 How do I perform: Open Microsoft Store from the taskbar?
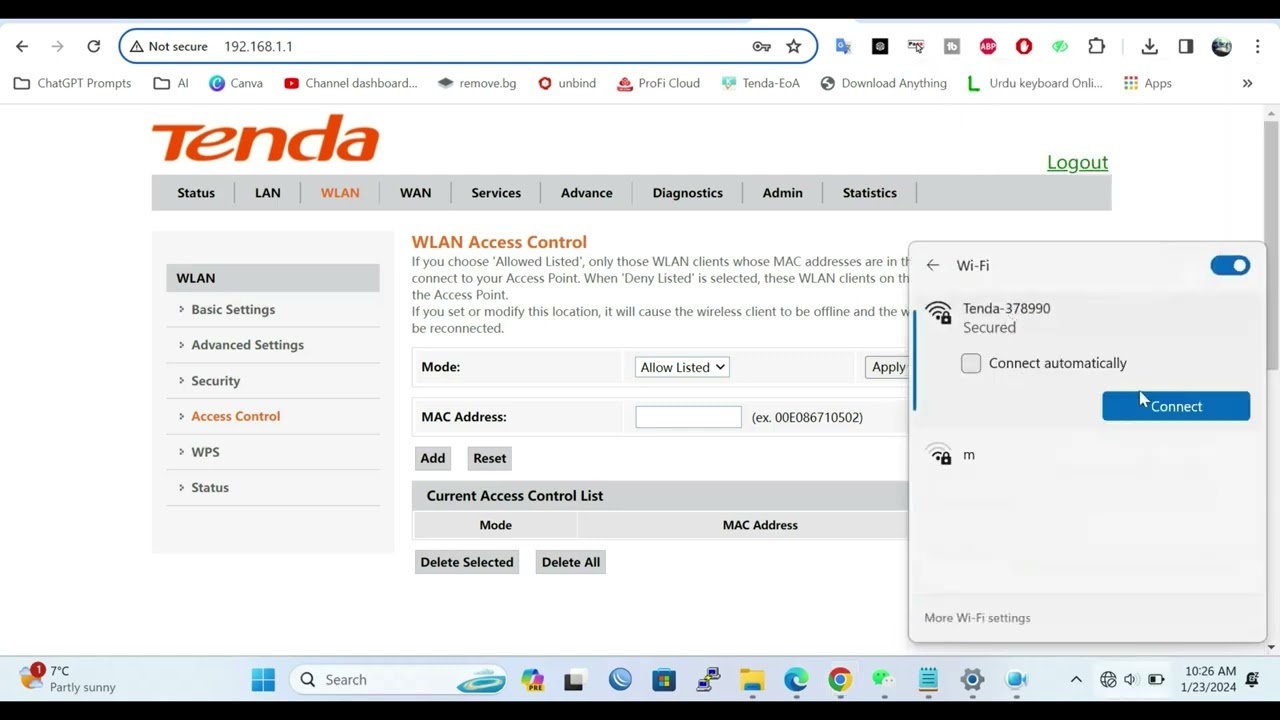point(664,680)
